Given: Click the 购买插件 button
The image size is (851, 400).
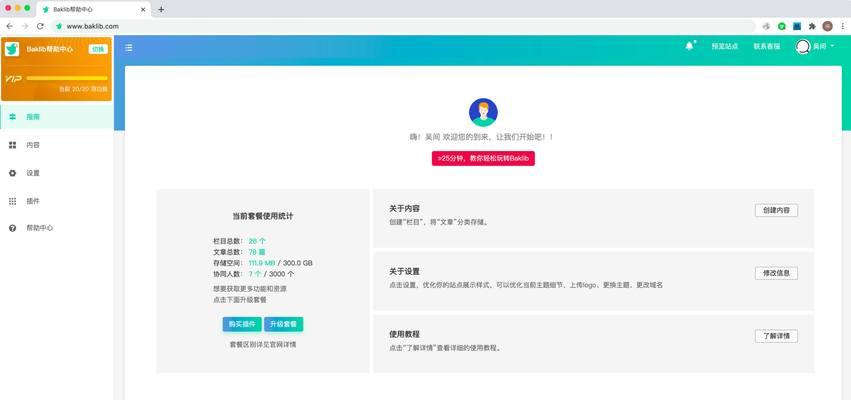Looking at the screenshot, I should click(x=241, y=324).
